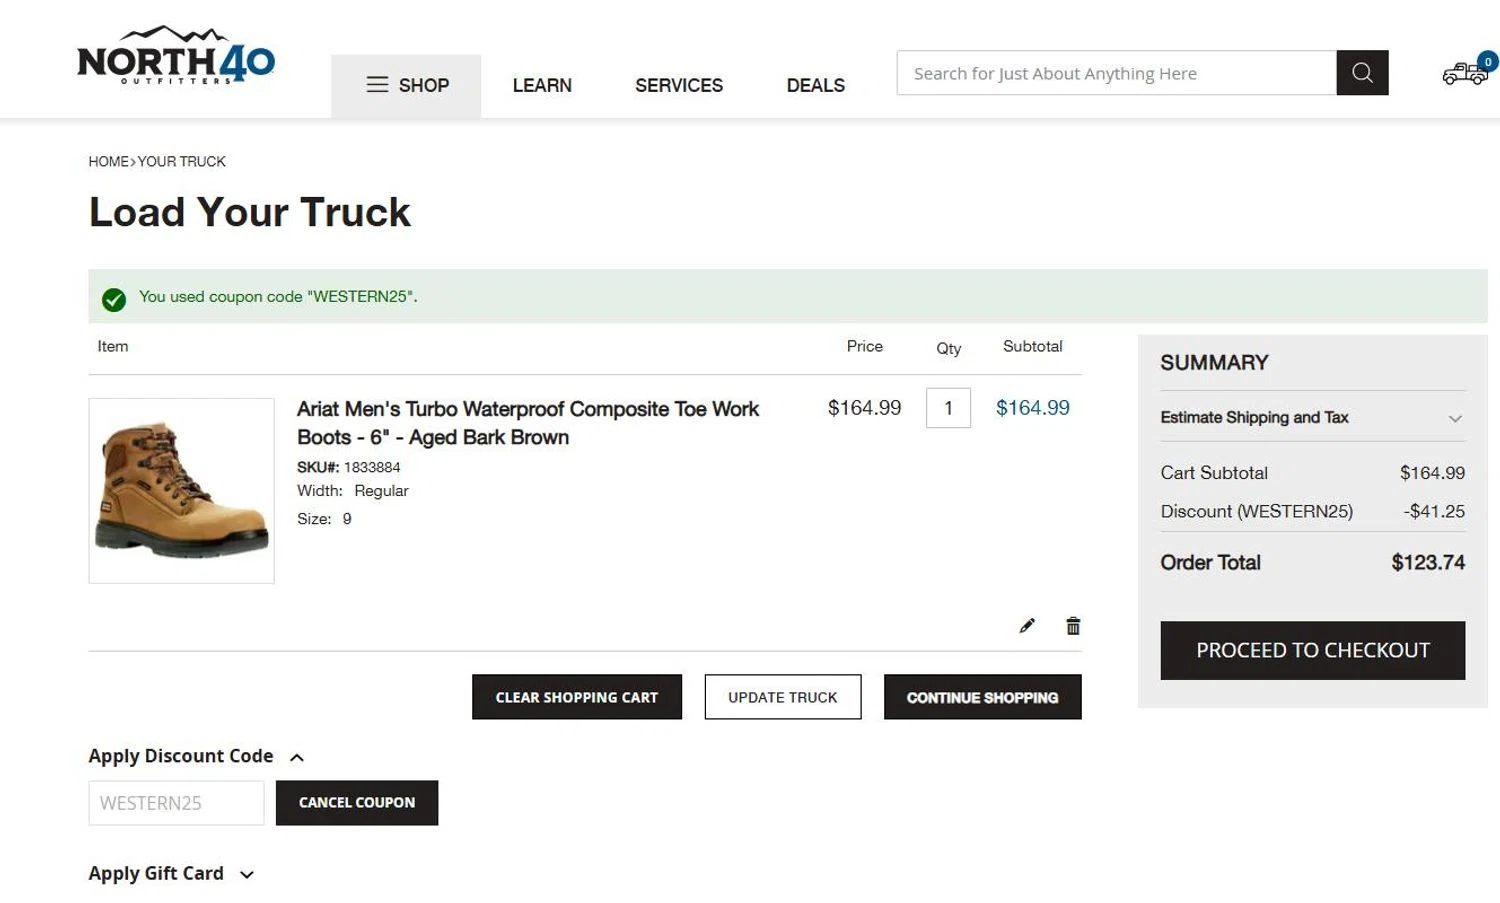Open the DEALS menu
Viewport: 1500px width, 903px height.
tap(816, 86)
